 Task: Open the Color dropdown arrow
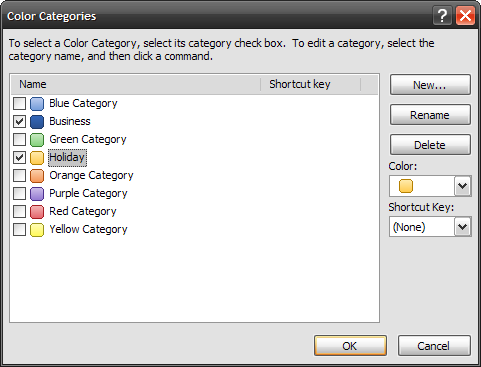462,186
